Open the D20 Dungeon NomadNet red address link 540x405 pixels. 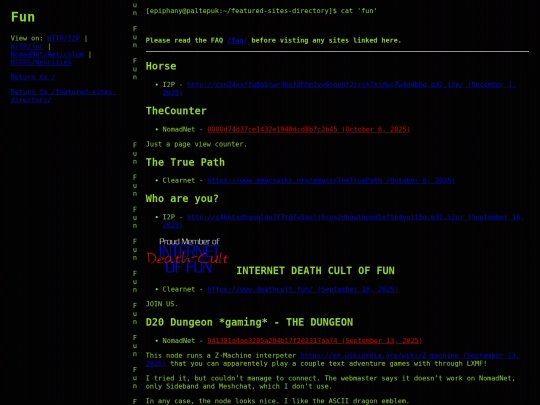tap(315, 341)
